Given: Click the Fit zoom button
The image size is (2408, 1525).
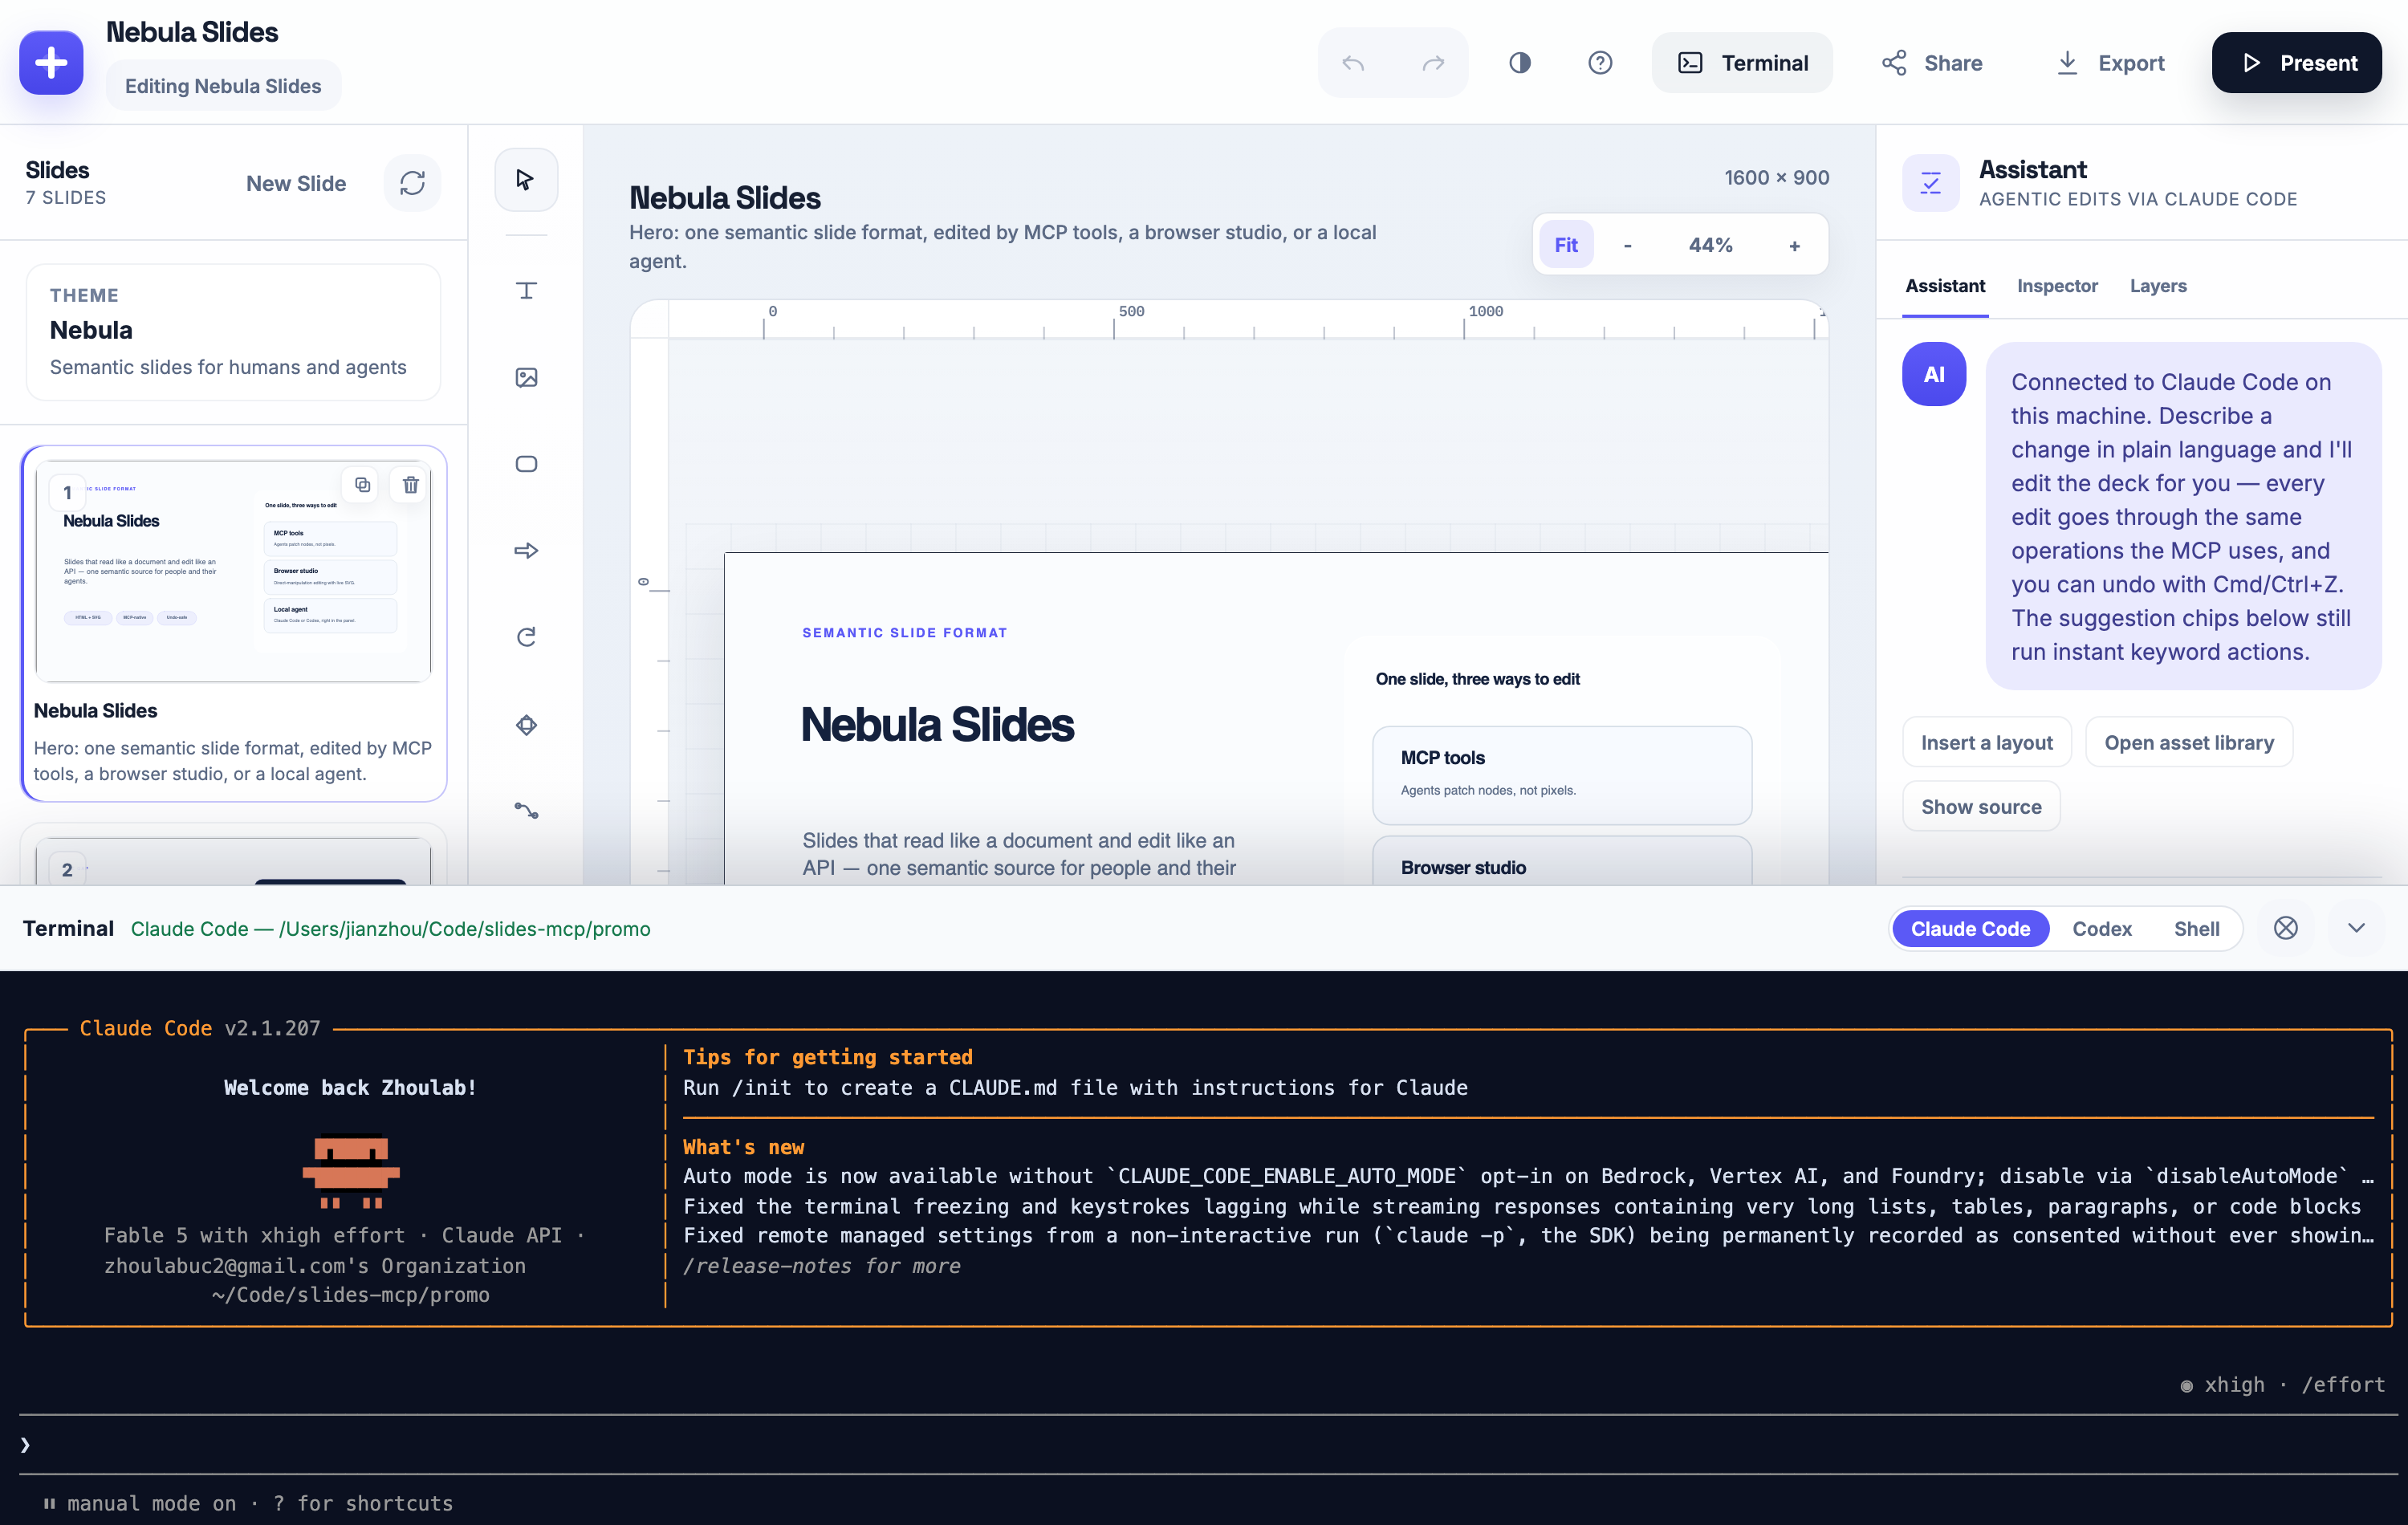Looking at the screenshot, I should [x=1566, y=245].
